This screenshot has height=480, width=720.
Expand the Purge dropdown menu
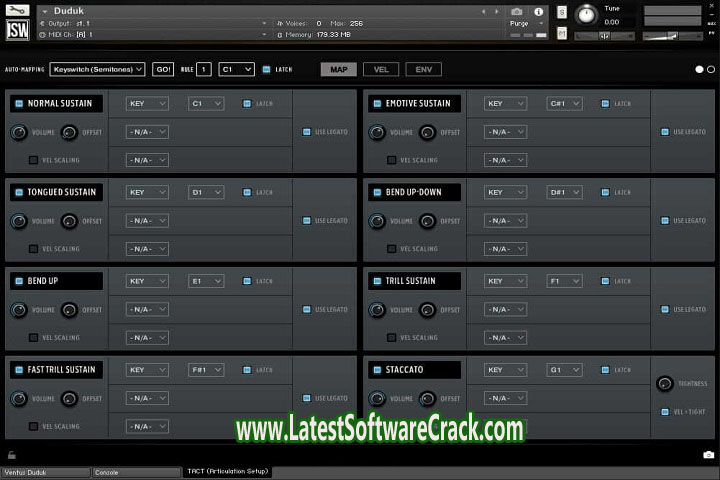click(527, 23)
